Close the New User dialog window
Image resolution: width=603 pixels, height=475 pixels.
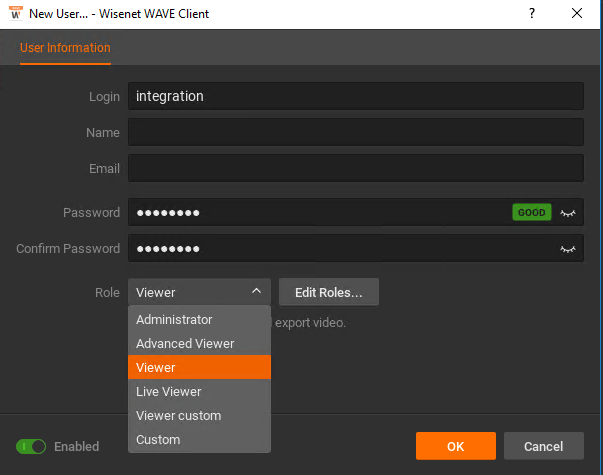(x=576, y=13)
